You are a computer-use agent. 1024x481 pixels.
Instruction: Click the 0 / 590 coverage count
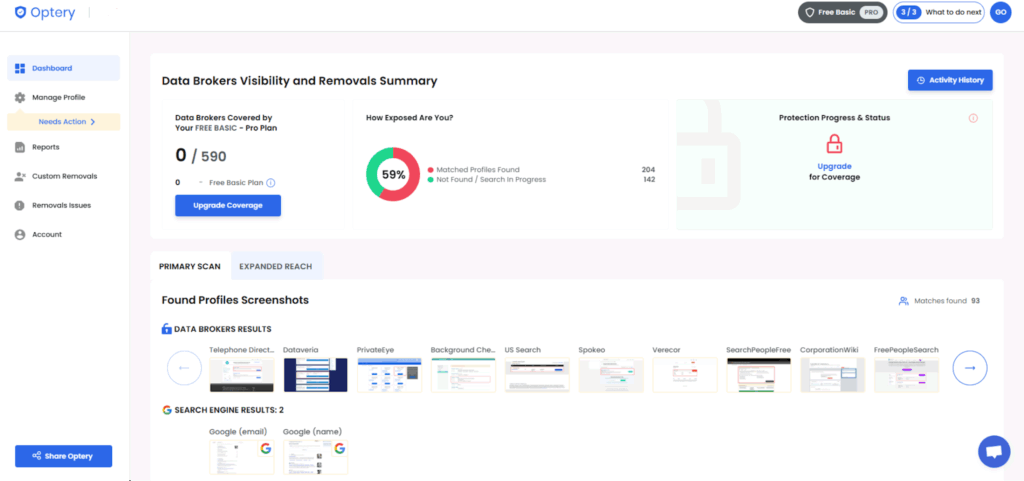(x=201, y=156)
